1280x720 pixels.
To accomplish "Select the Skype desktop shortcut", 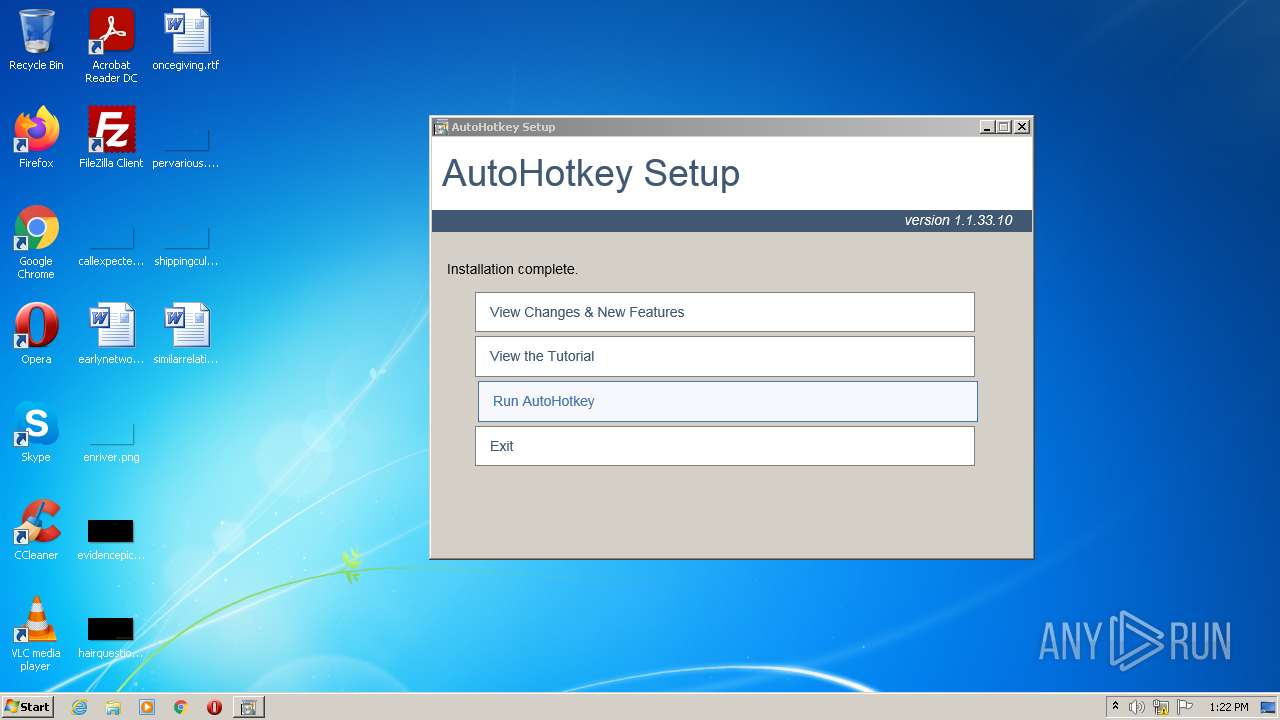I will tap(36, 432).
